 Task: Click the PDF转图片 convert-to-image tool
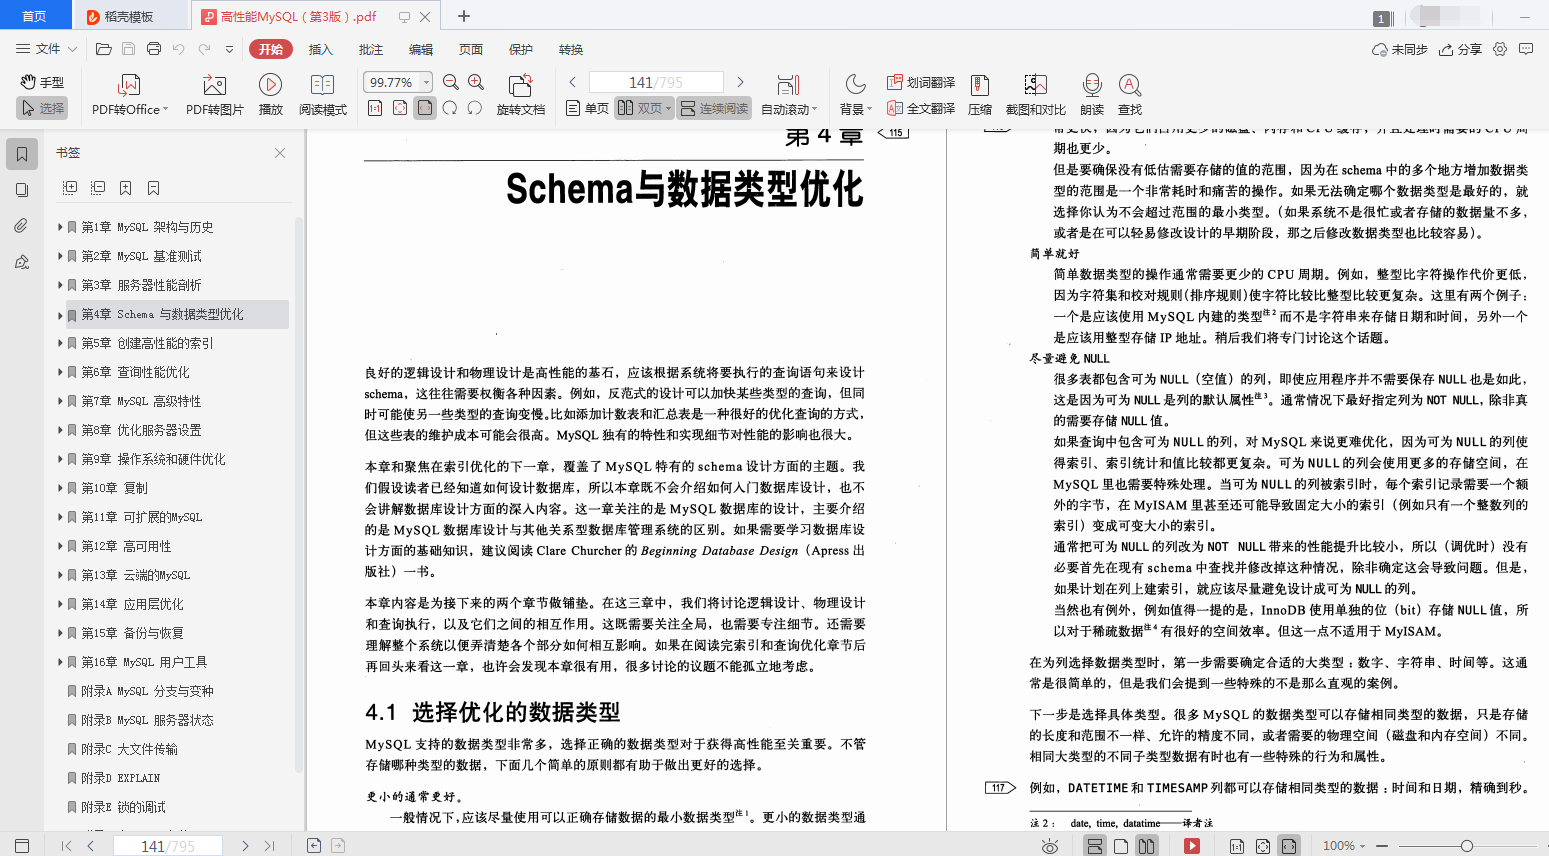[214, 95]
